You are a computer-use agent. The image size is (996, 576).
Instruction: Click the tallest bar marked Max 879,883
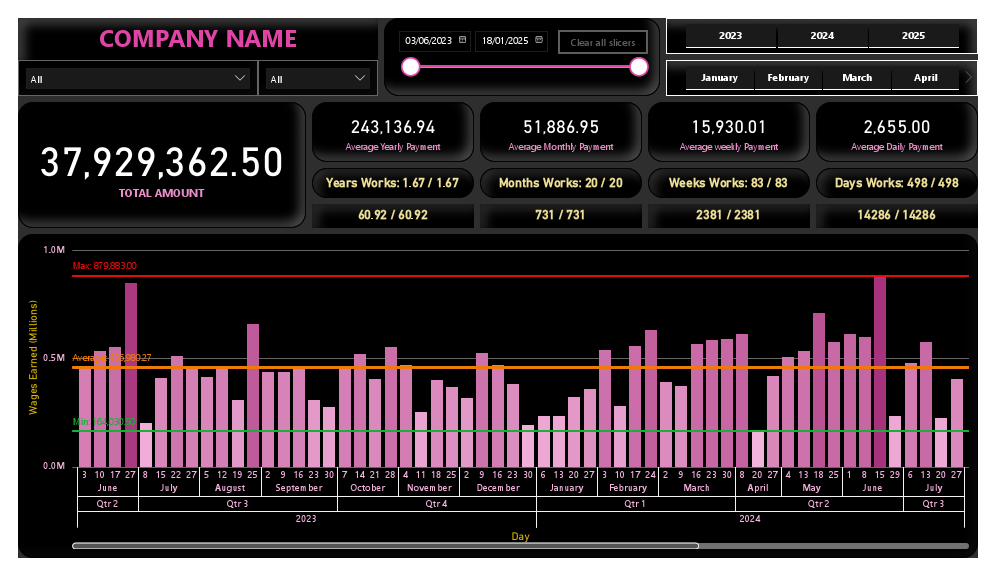(x=881, y=370)
